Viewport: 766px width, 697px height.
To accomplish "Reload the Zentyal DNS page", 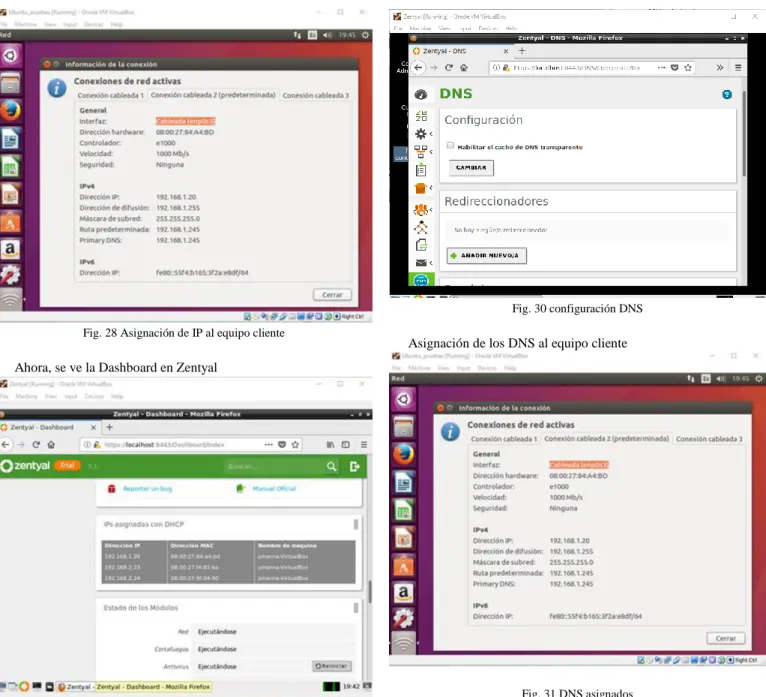I will 448,67.
